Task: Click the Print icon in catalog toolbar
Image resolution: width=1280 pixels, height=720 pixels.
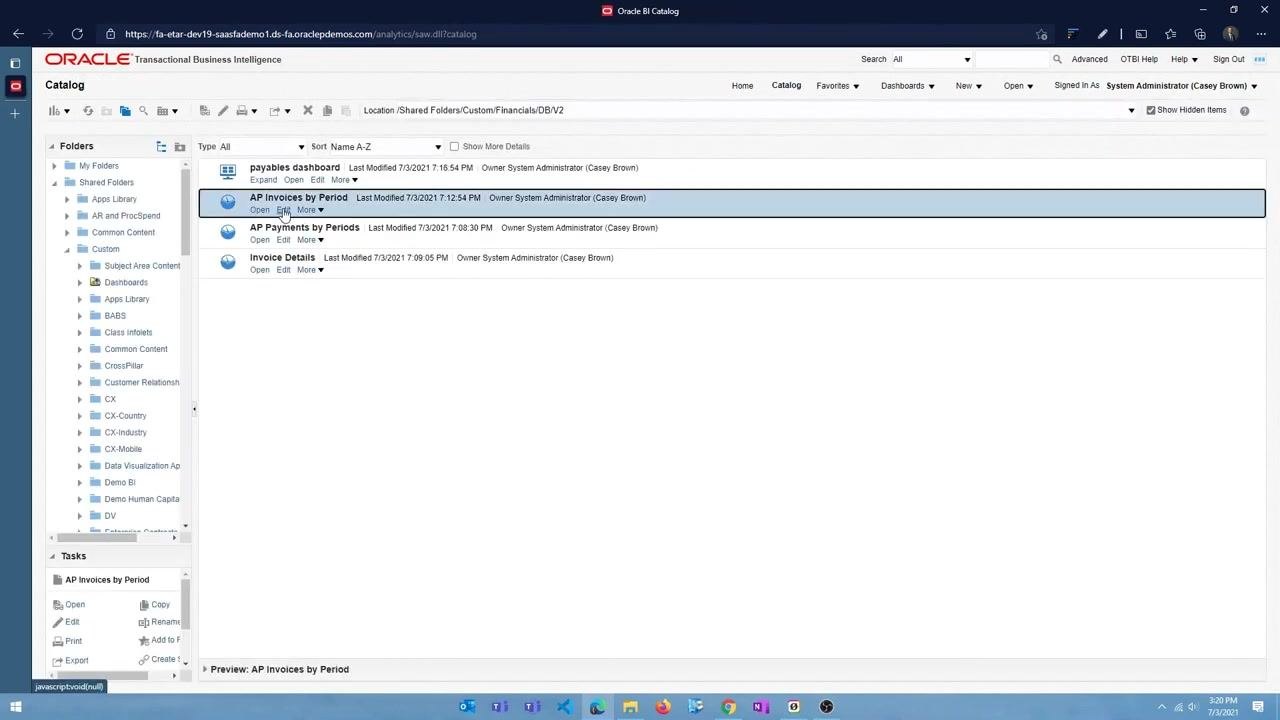Action: 241,111
